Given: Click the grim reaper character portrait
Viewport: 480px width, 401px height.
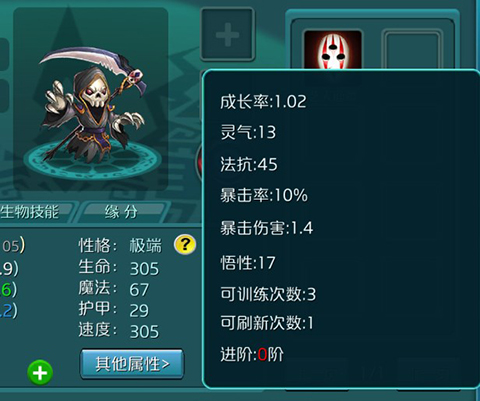Looking at the screenshot, I should click(91, 100).
